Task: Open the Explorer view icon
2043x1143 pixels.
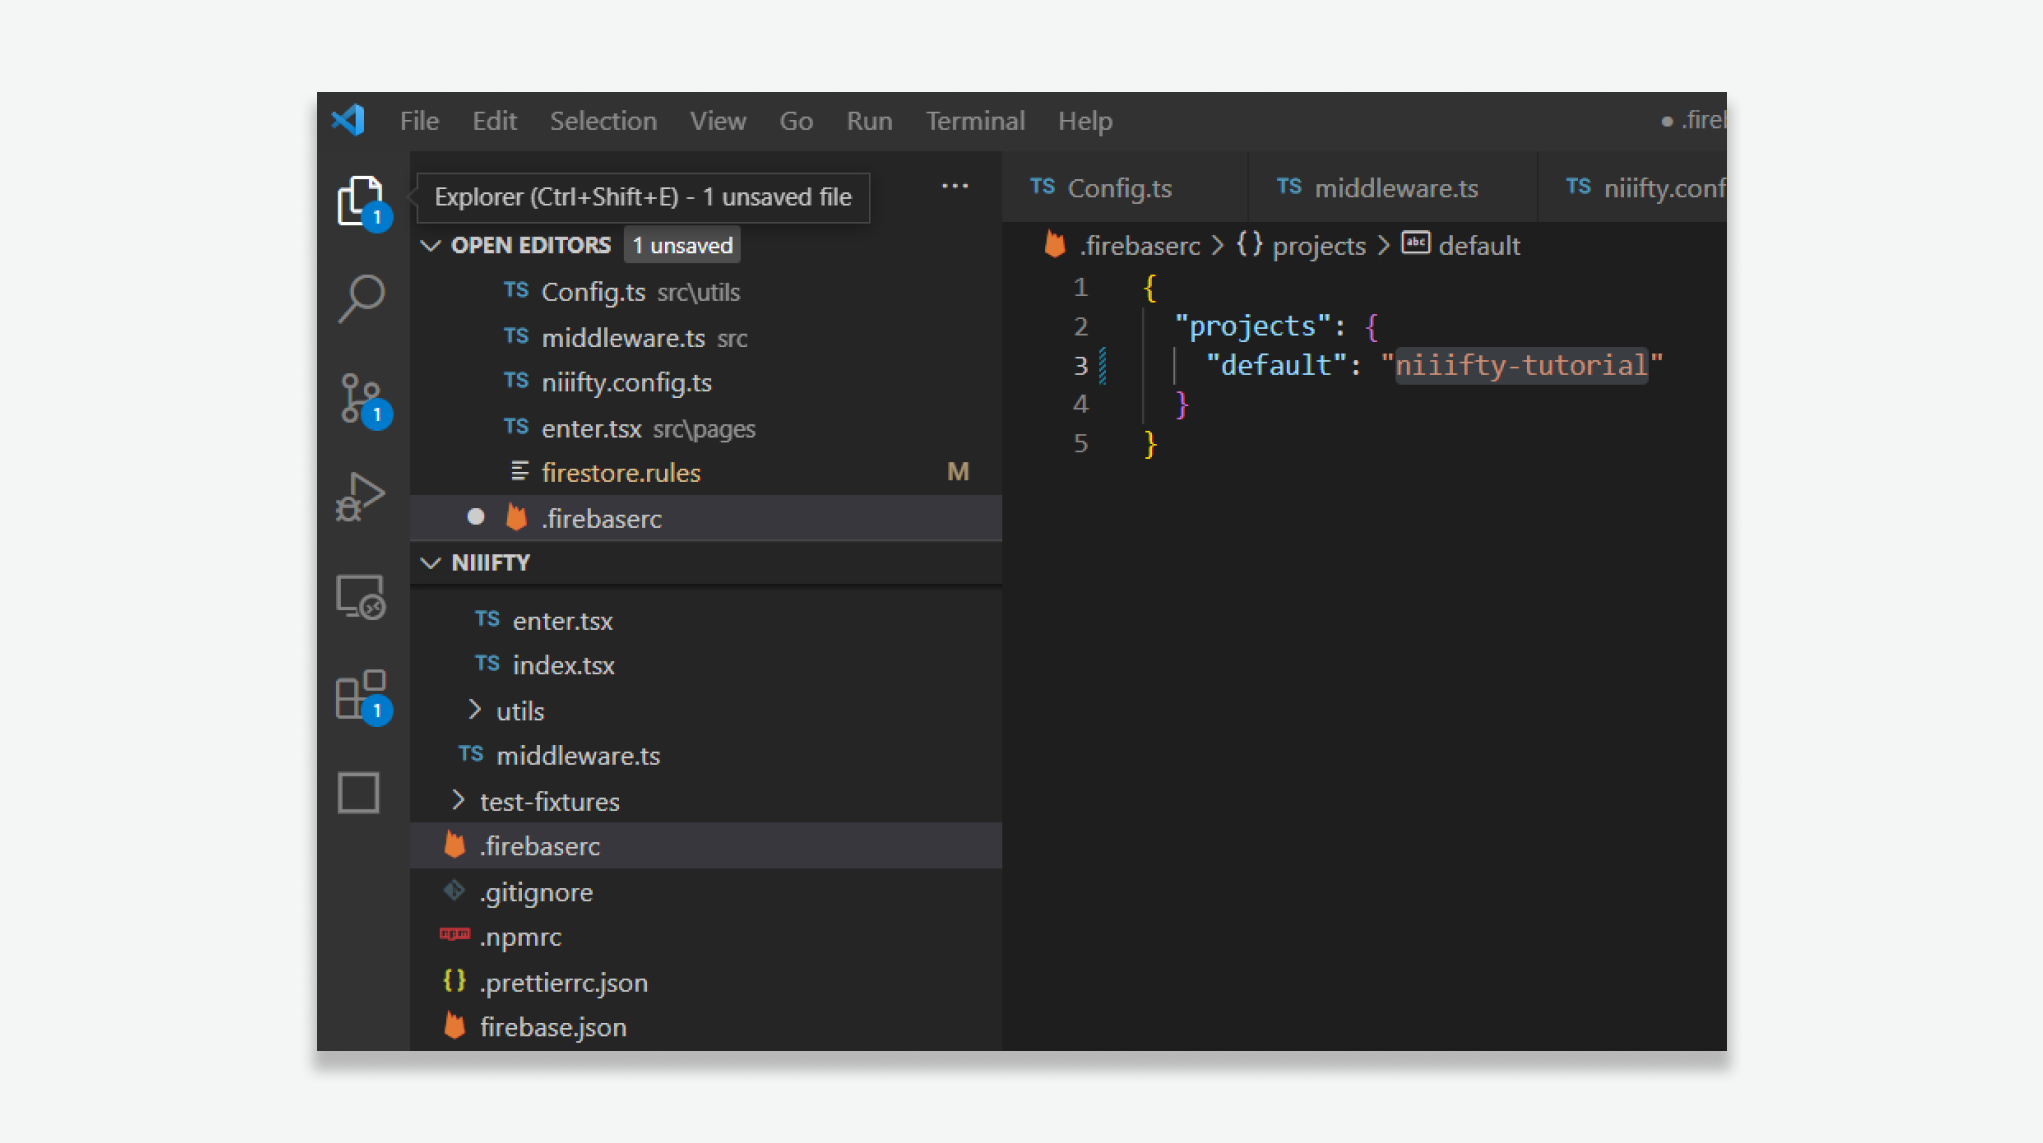Action: (x=360, y=201)
